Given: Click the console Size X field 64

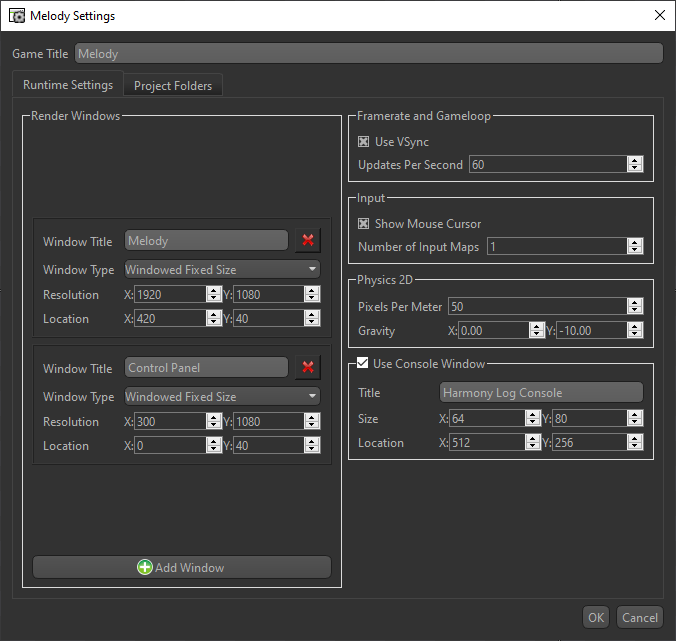Looking at the screenshot, I should point(487,418).
